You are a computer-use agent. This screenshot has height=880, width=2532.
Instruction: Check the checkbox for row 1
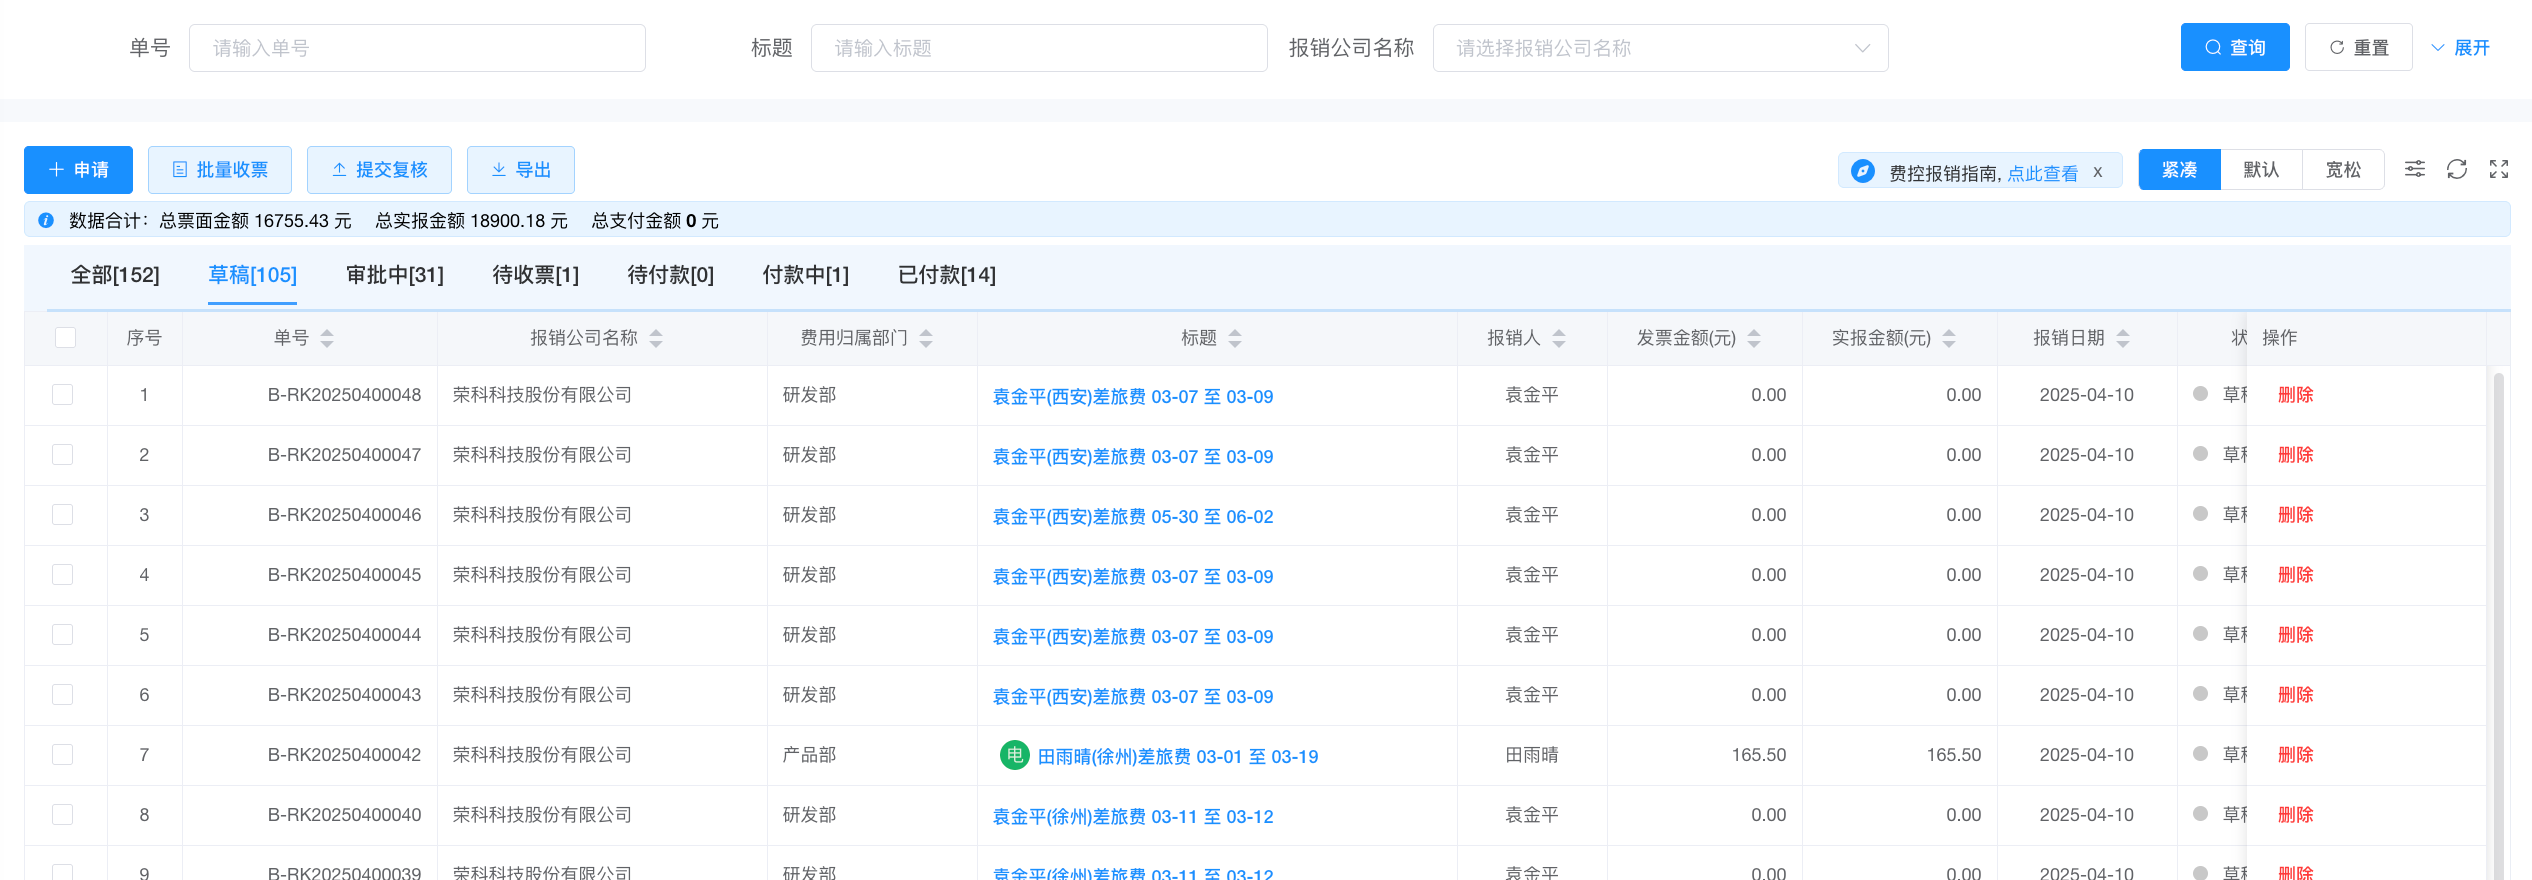[63, 395]
